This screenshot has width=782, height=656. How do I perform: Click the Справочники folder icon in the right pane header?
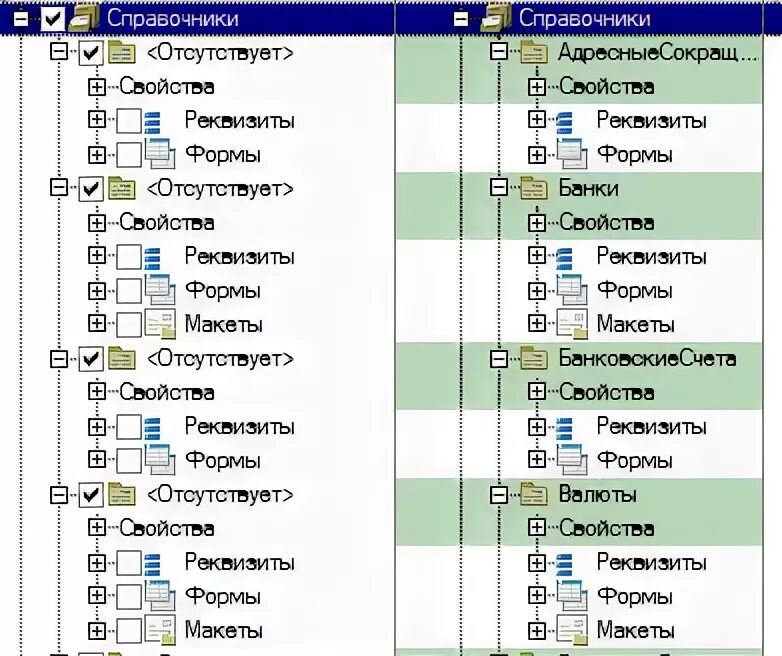pyautogui.click(x=496, y=18)
